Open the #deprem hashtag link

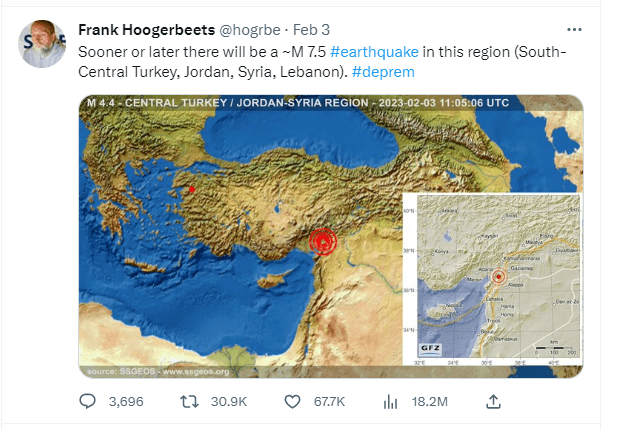383,72
